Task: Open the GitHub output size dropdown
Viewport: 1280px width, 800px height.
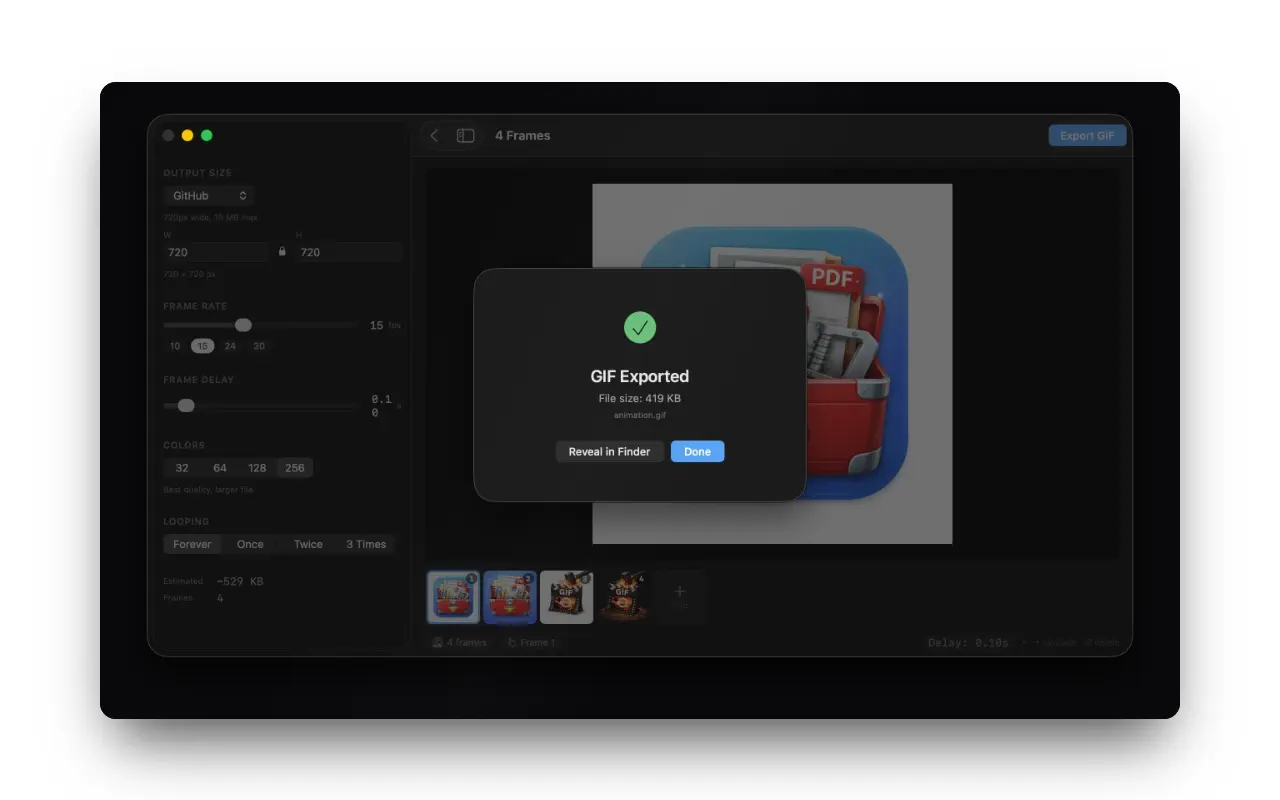Action: [209, 196]
